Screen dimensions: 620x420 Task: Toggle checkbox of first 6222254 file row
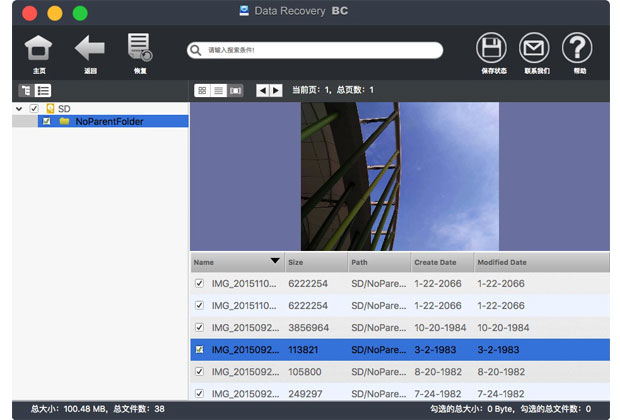(199, 283)
